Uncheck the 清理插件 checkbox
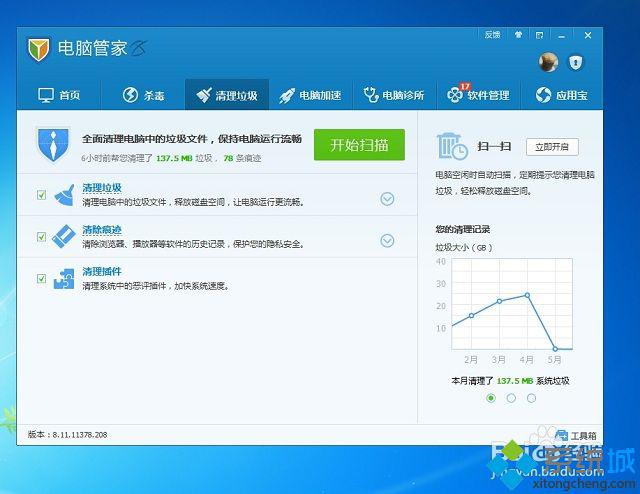Screen dimensions: 640x494 41,278
